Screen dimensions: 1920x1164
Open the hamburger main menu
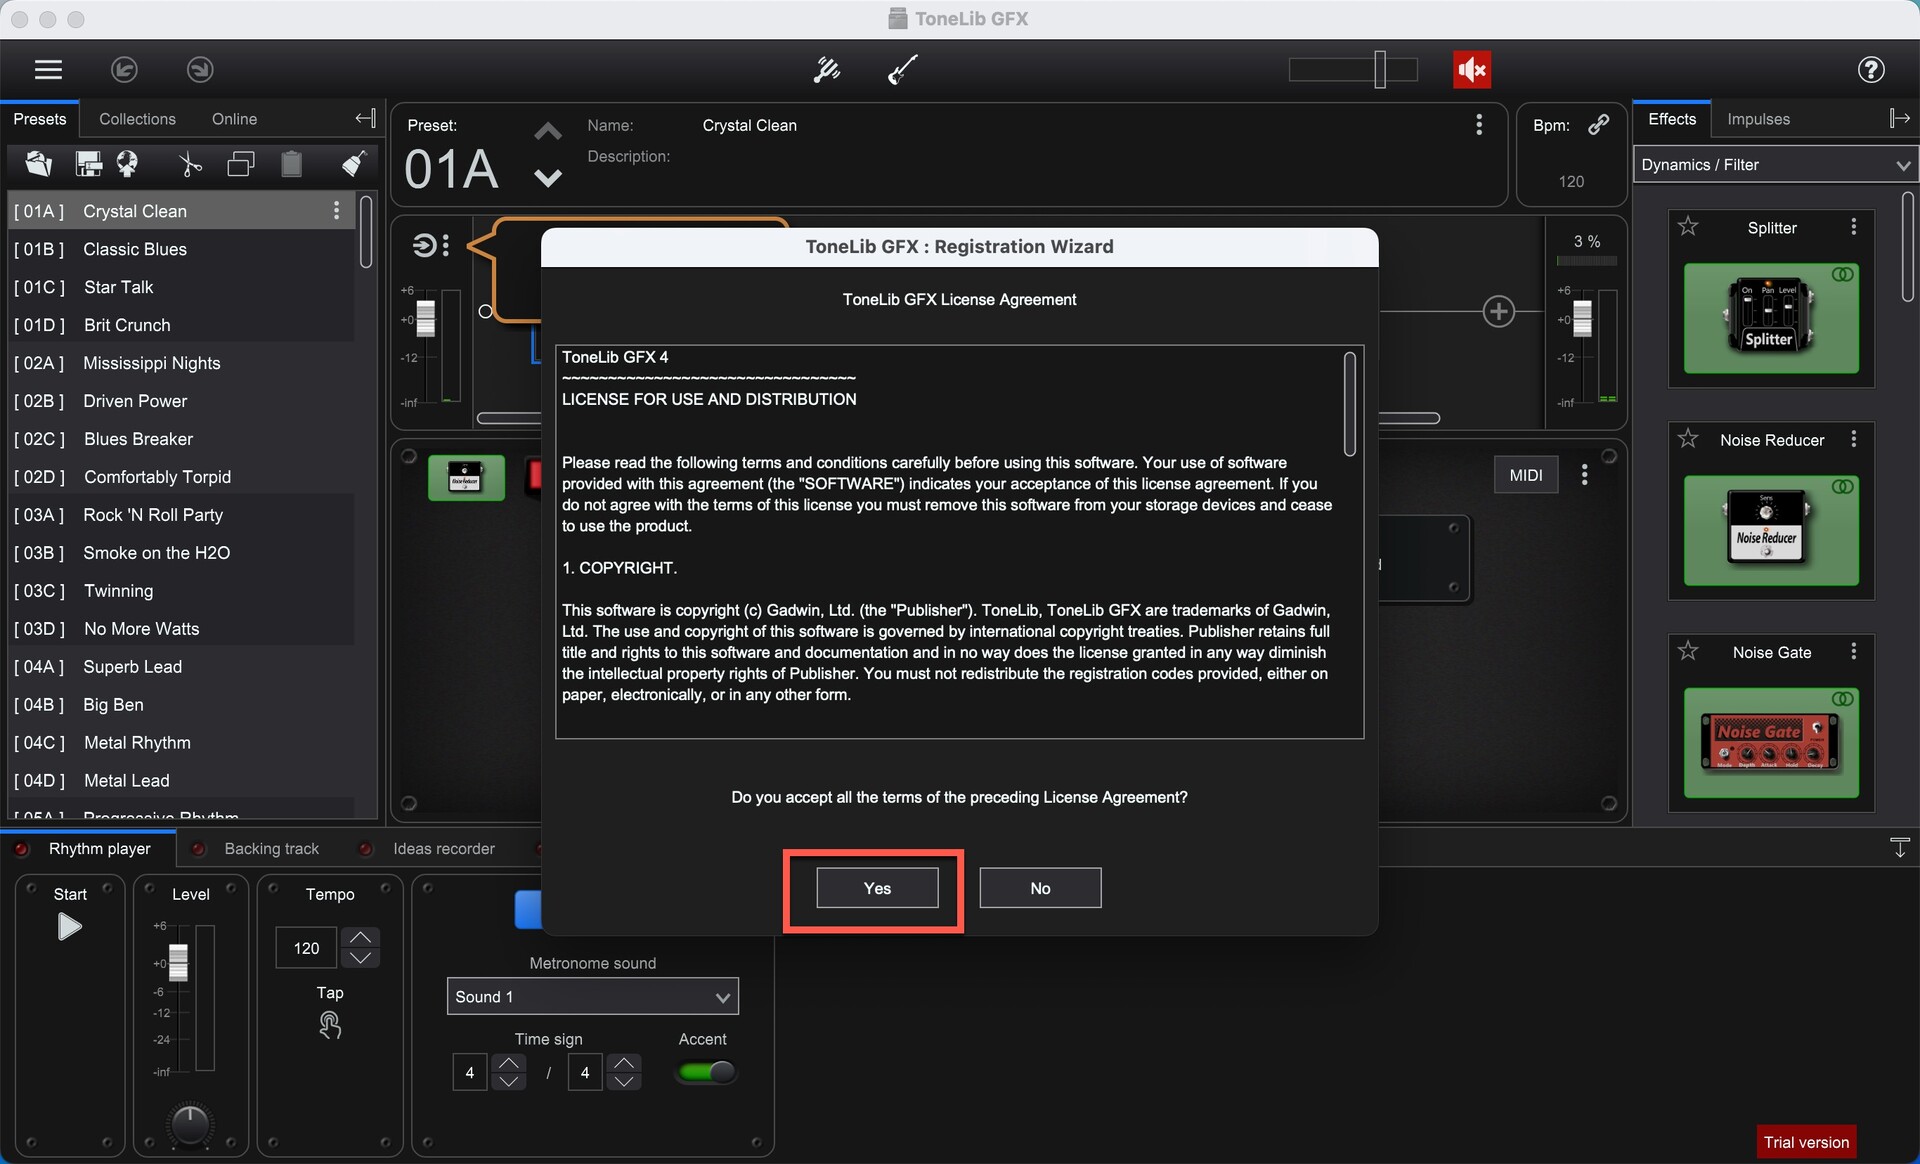pyautogui.click(x=48, y=69)
